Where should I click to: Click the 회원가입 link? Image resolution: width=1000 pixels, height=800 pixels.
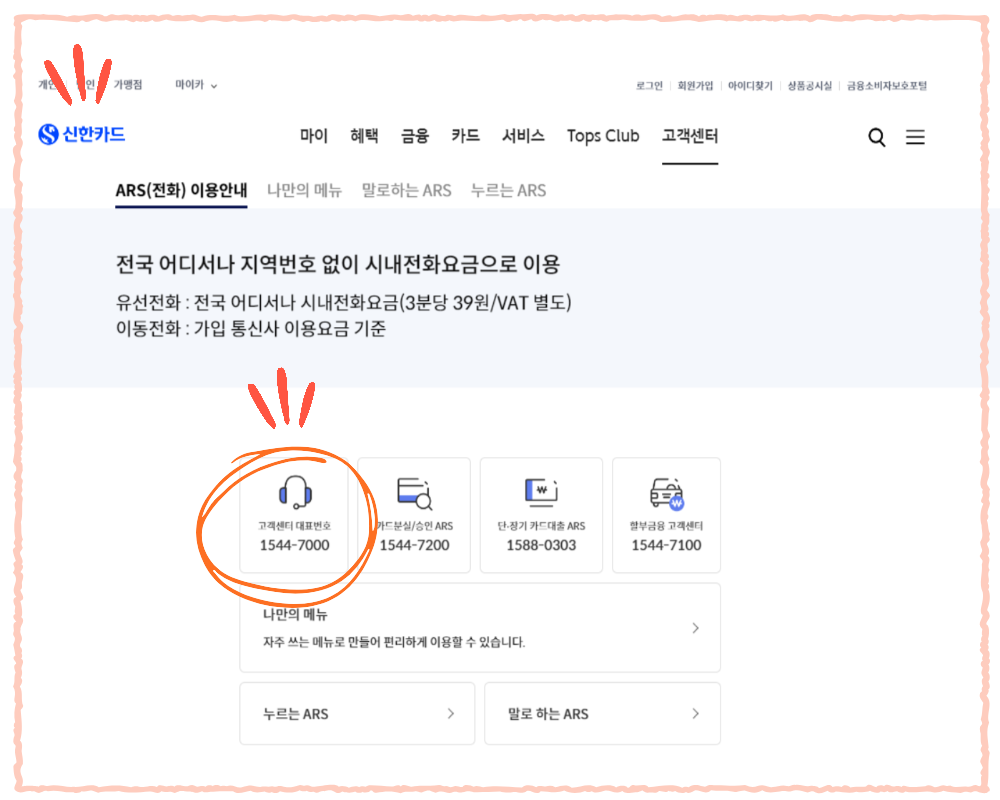click(x=695, y=85)
